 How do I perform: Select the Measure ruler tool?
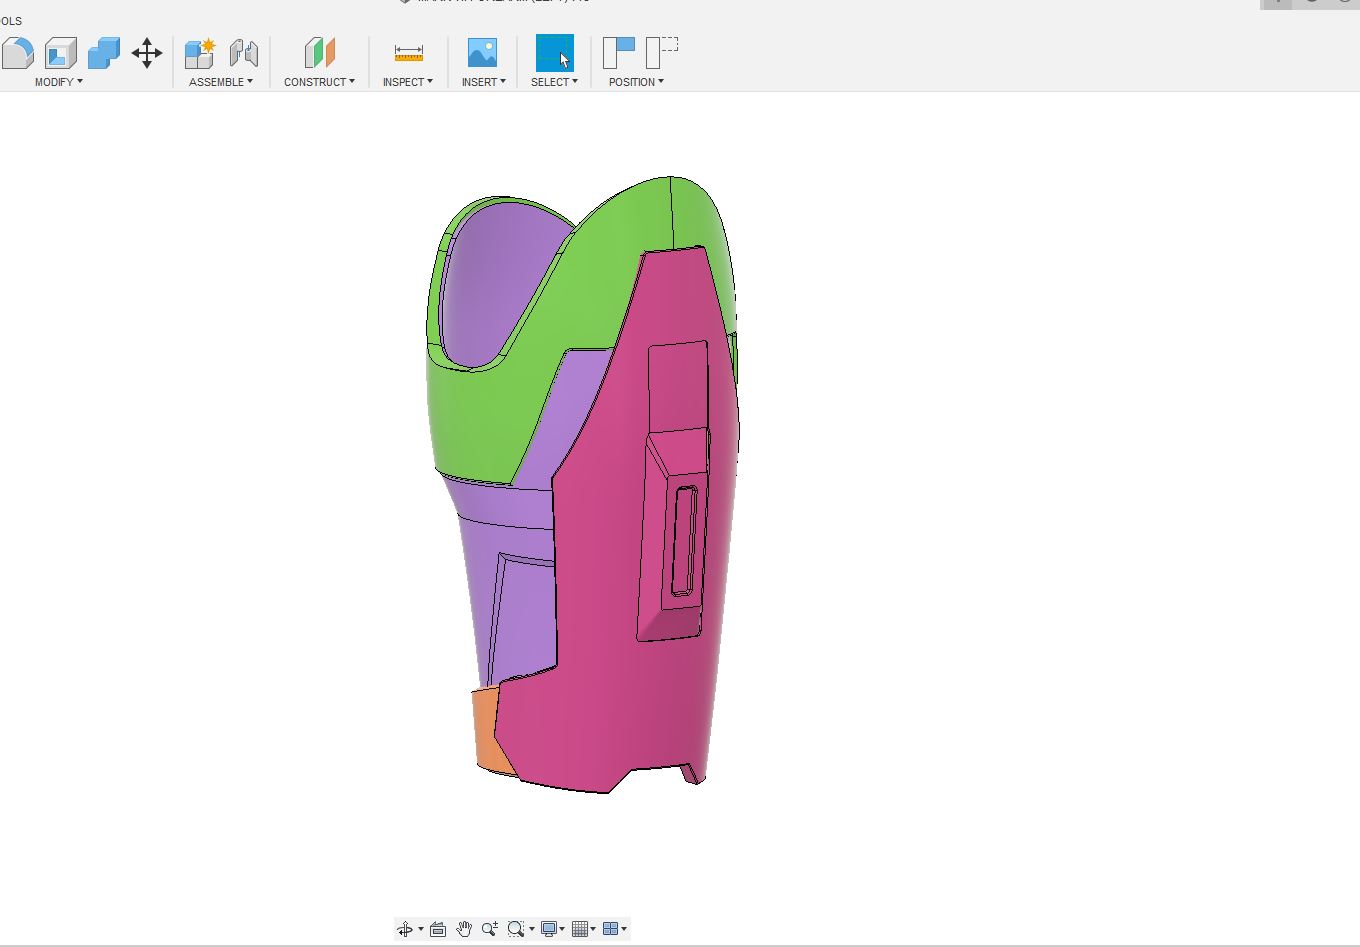coord(408,53)
